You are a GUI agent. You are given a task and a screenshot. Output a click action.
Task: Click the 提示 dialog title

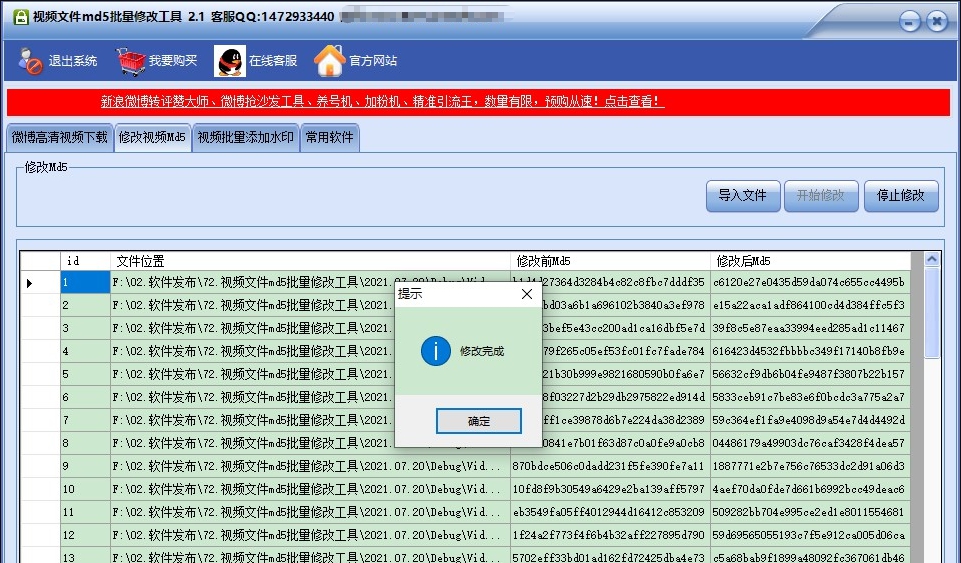[410, 294]
